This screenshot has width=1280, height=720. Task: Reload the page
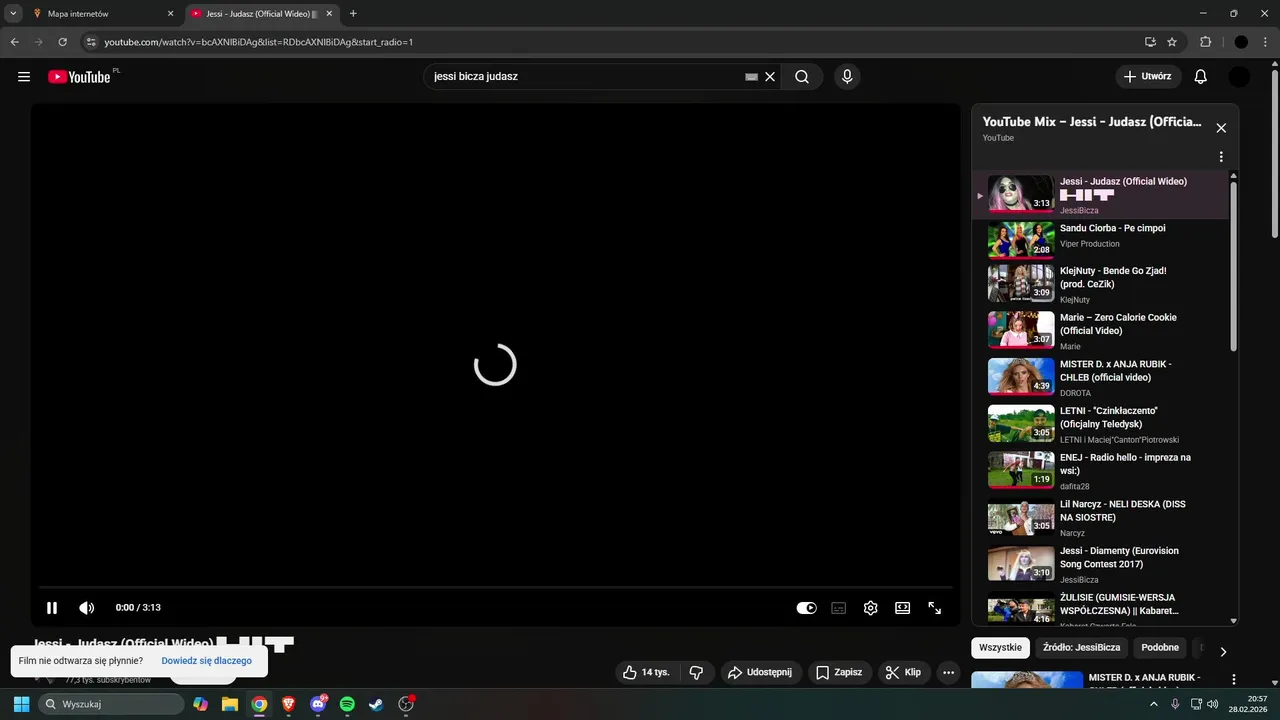click(62, 42)
